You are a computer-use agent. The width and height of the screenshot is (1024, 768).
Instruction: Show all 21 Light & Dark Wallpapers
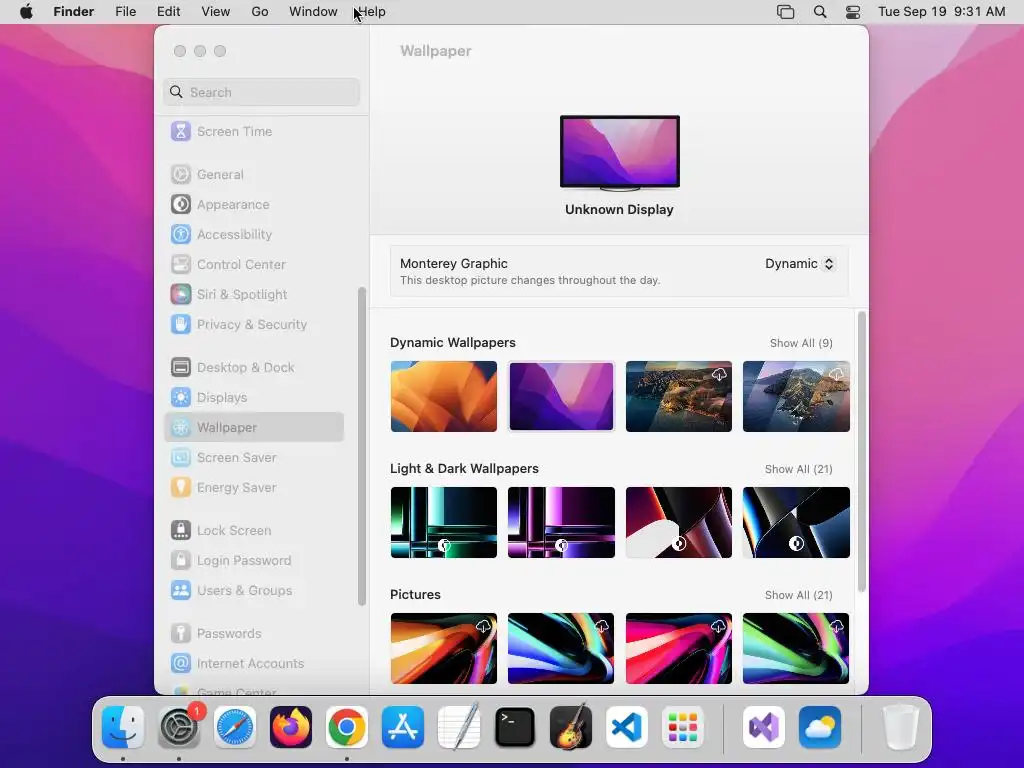click(x=798, y=469)
